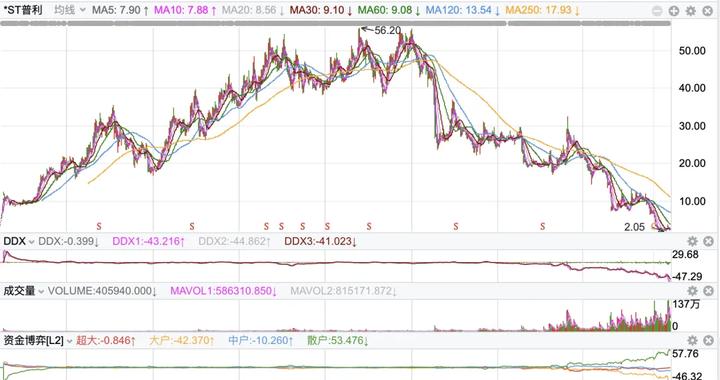Image resolution: width=720 pixels, height=380 pixels.
Task: Open settings gear for the main price chart
Action: tap(691, 11)
